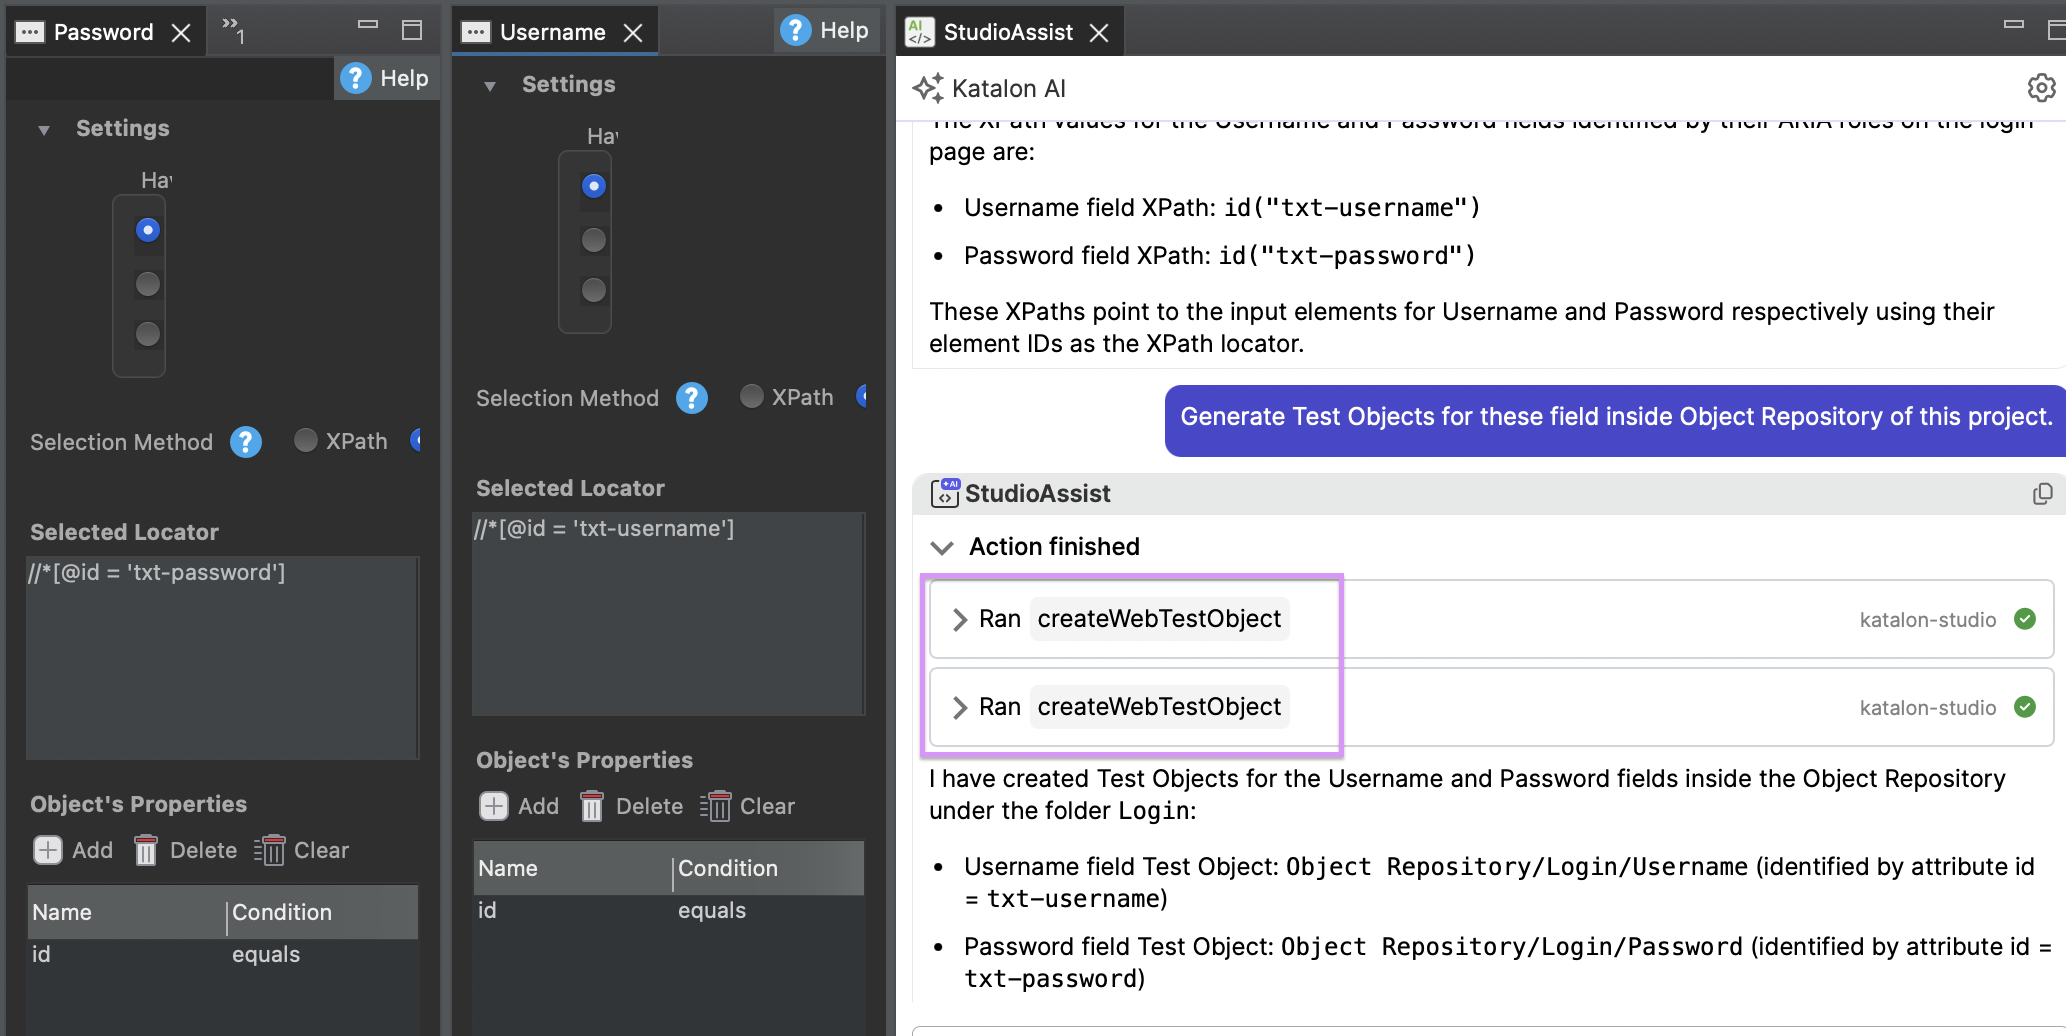Switch to the Password tab

[102, 32]
